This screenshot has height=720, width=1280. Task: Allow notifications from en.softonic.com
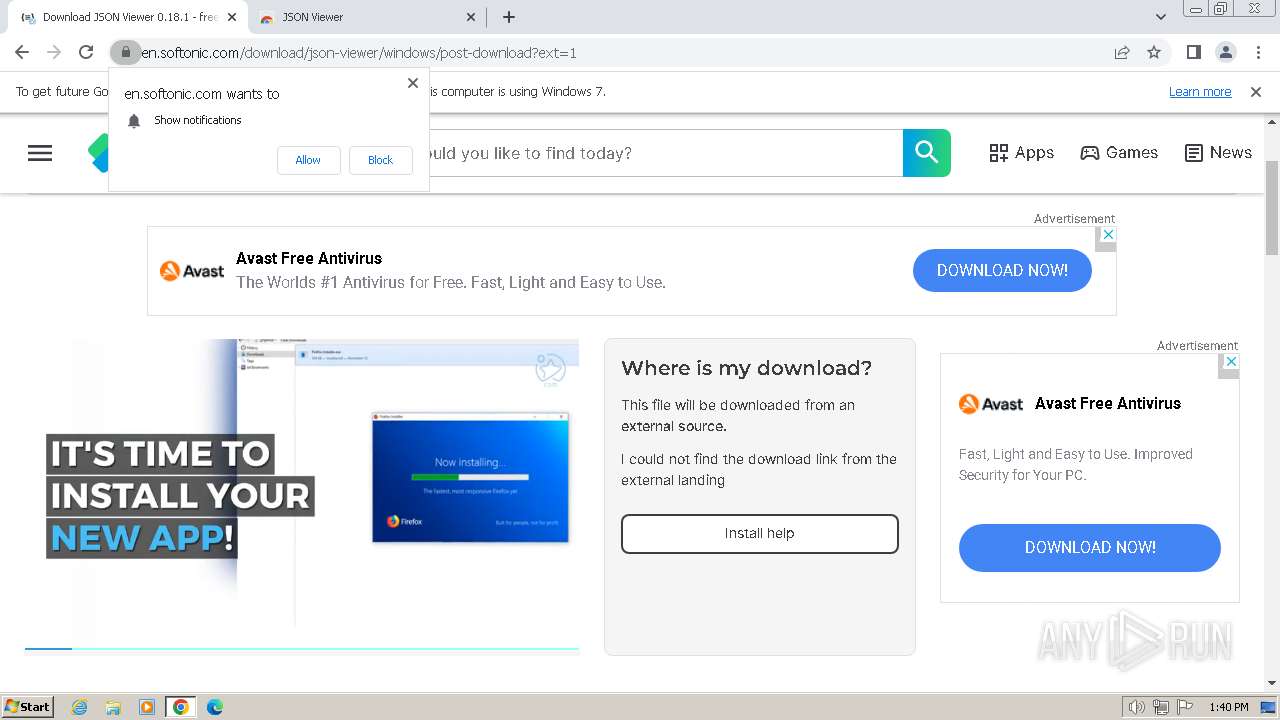(308, 160)
